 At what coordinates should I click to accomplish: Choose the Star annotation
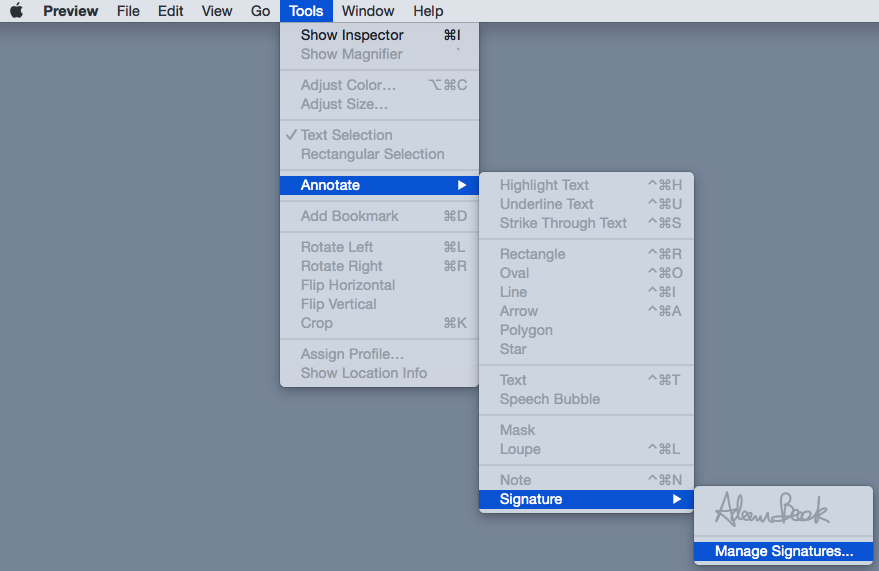(x=586, y=349)
